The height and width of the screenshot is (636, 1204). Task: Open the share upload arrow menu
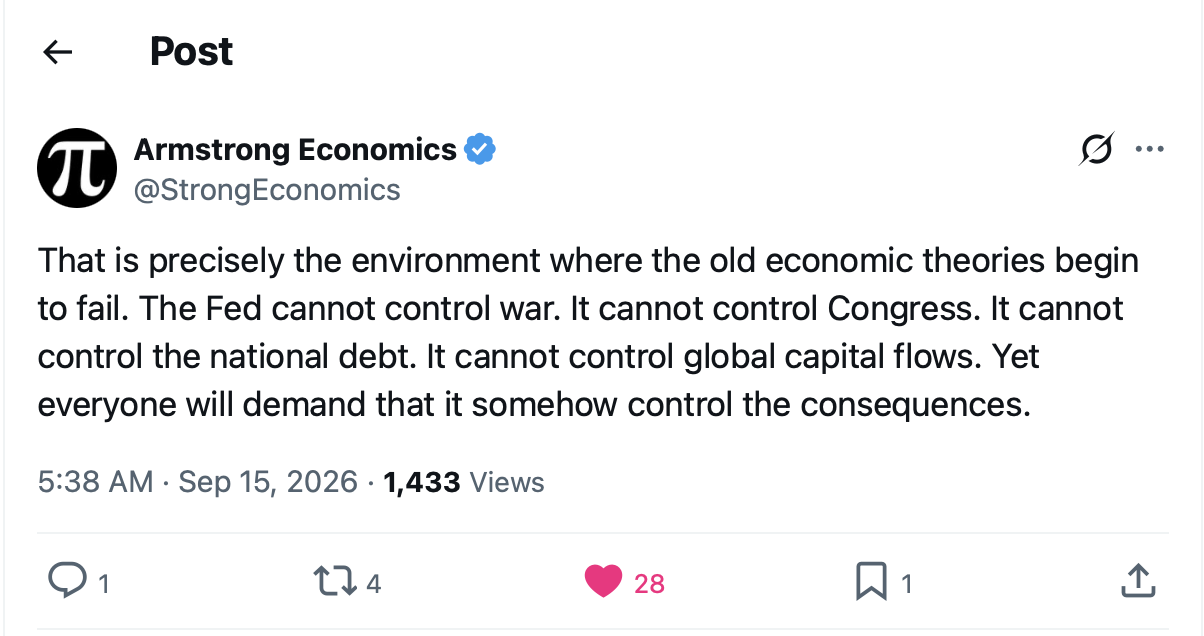coord(1139,580)
